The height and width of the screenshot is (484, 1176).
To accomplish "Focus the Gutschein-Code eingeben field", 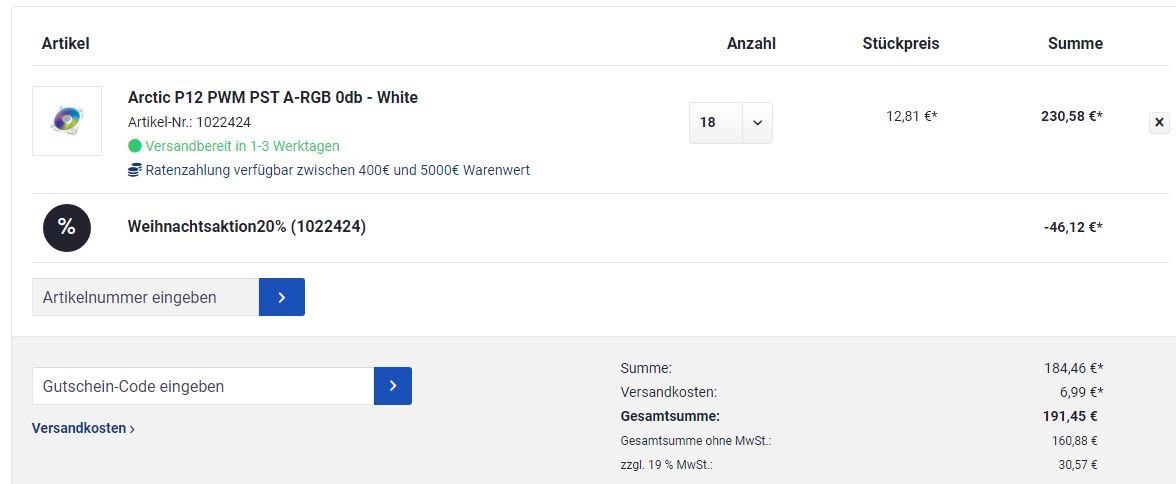I will (203, 386).
